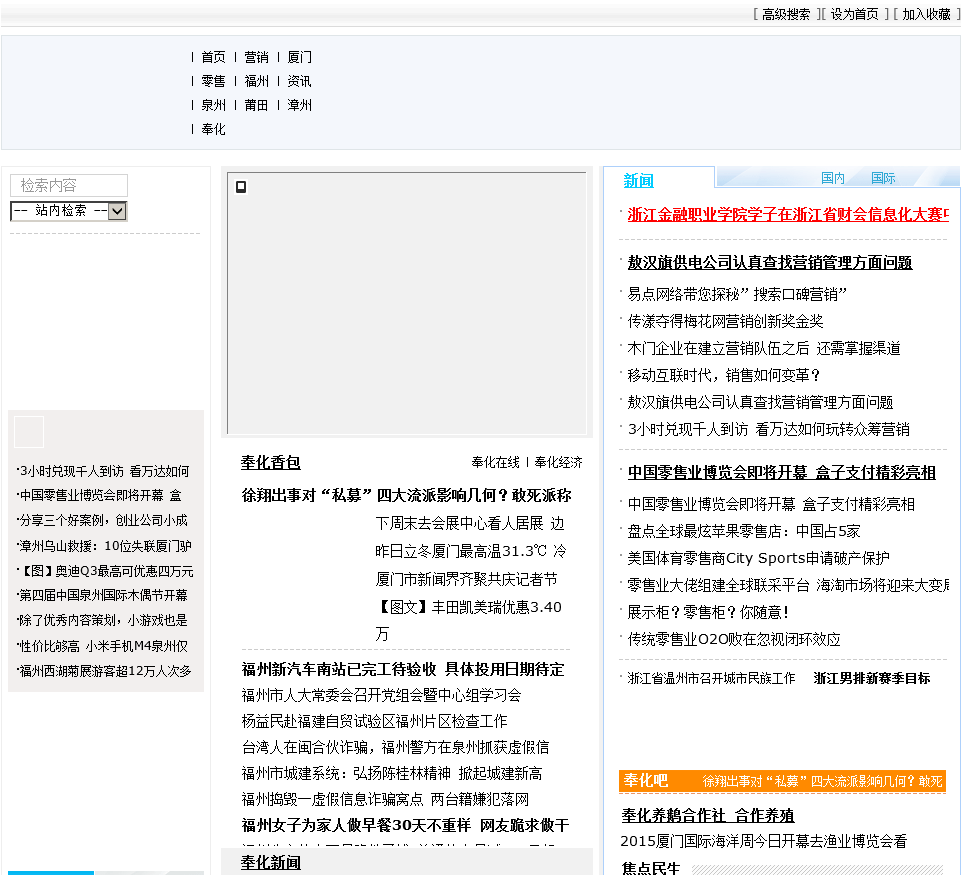
Task: Open the 奉化 navigation item
Action: point(214,129)
